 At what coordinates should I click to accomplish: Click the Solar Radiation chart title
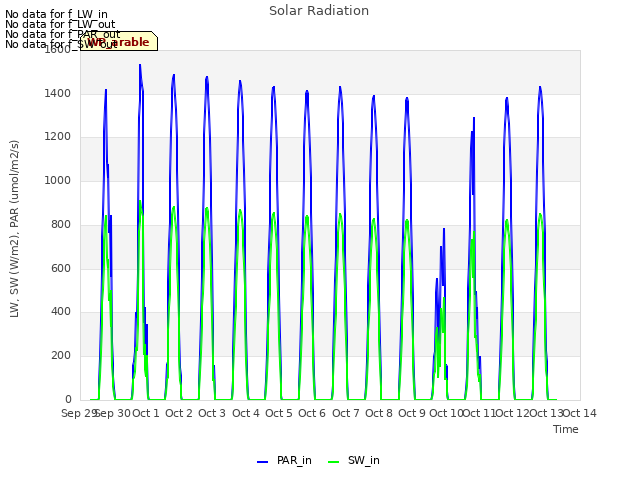(319, 11)
